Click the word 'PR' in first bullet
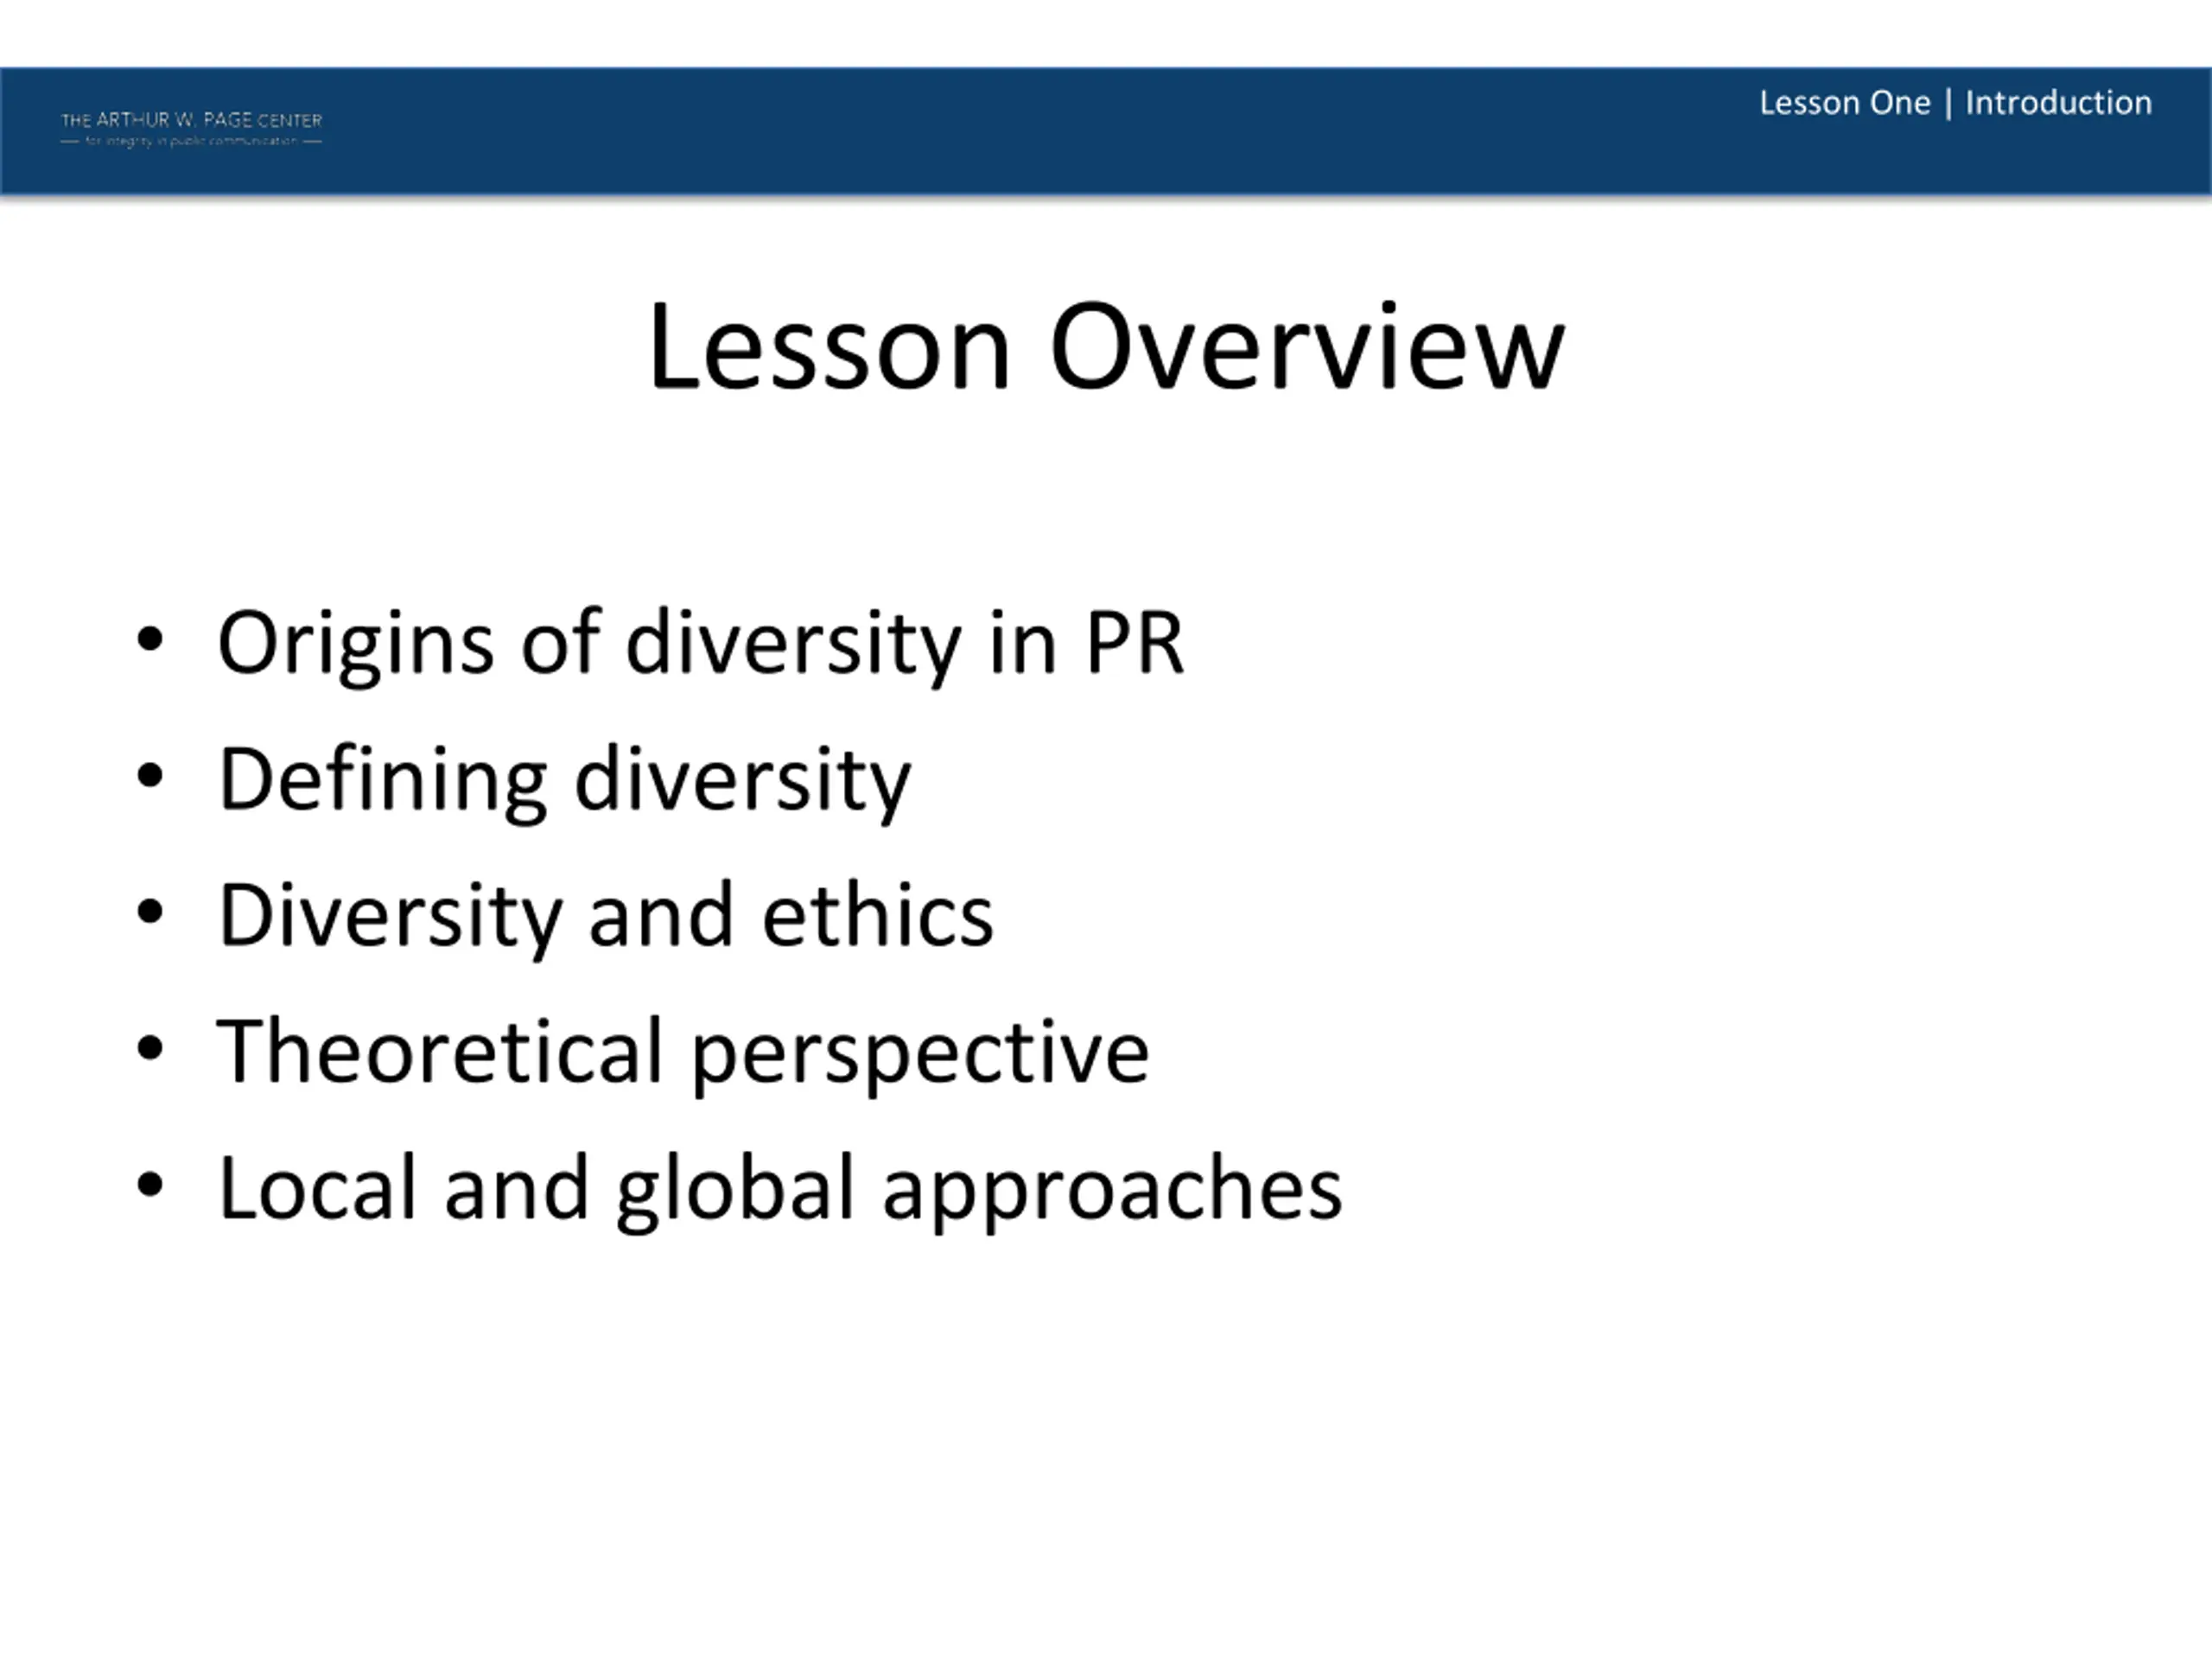This screenshot has width=2212, height=1659. click(x=1135, y=643)
